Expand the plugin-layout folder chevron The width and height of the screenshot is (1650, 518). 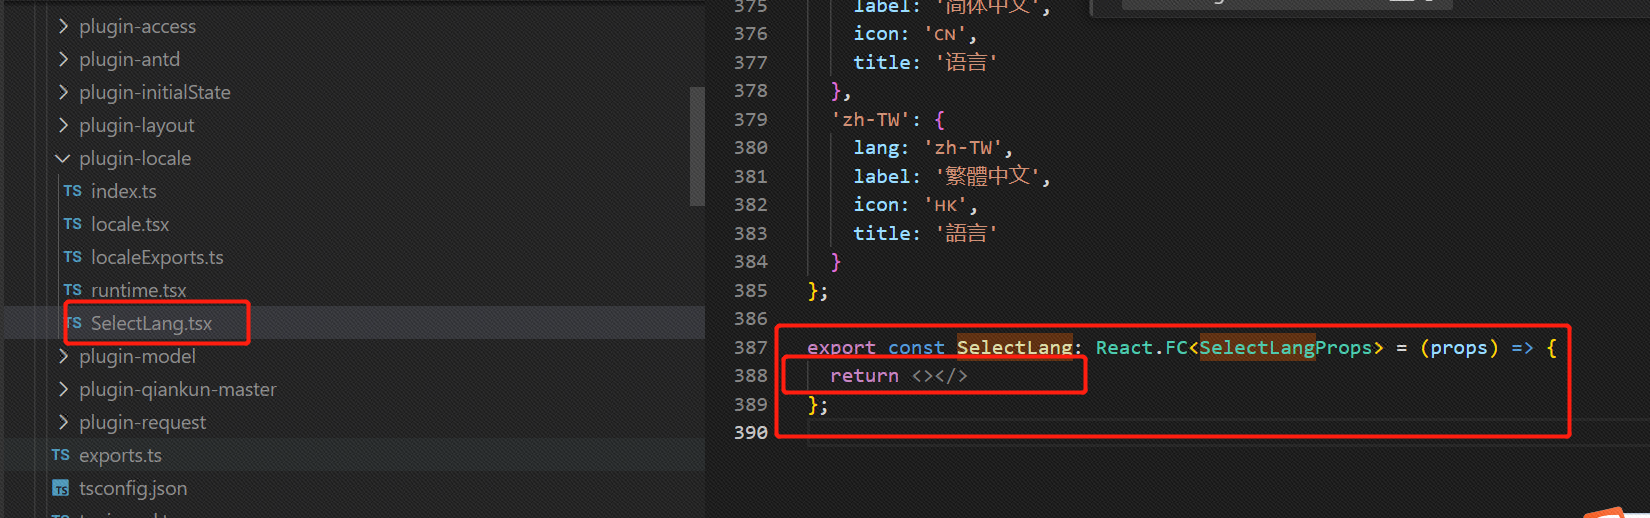coord(63,125)
